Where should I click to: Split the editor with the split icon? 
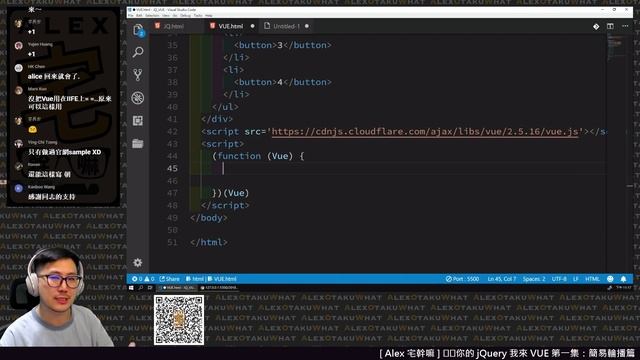pyautogui.click(x=610, y=26)
